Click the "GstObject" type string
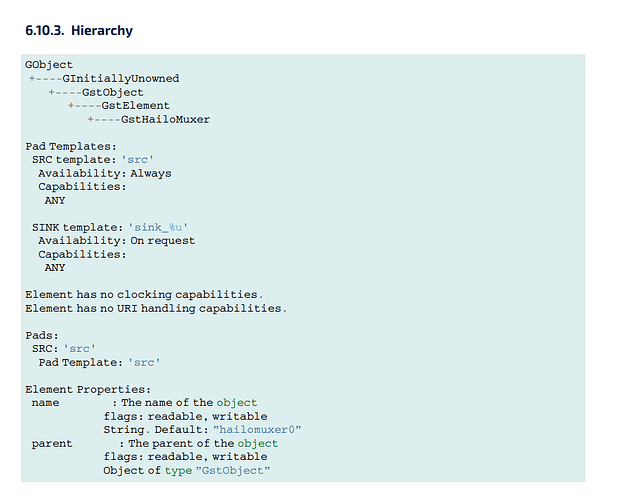This screenshot has height=500, width=640. (234, 470)
